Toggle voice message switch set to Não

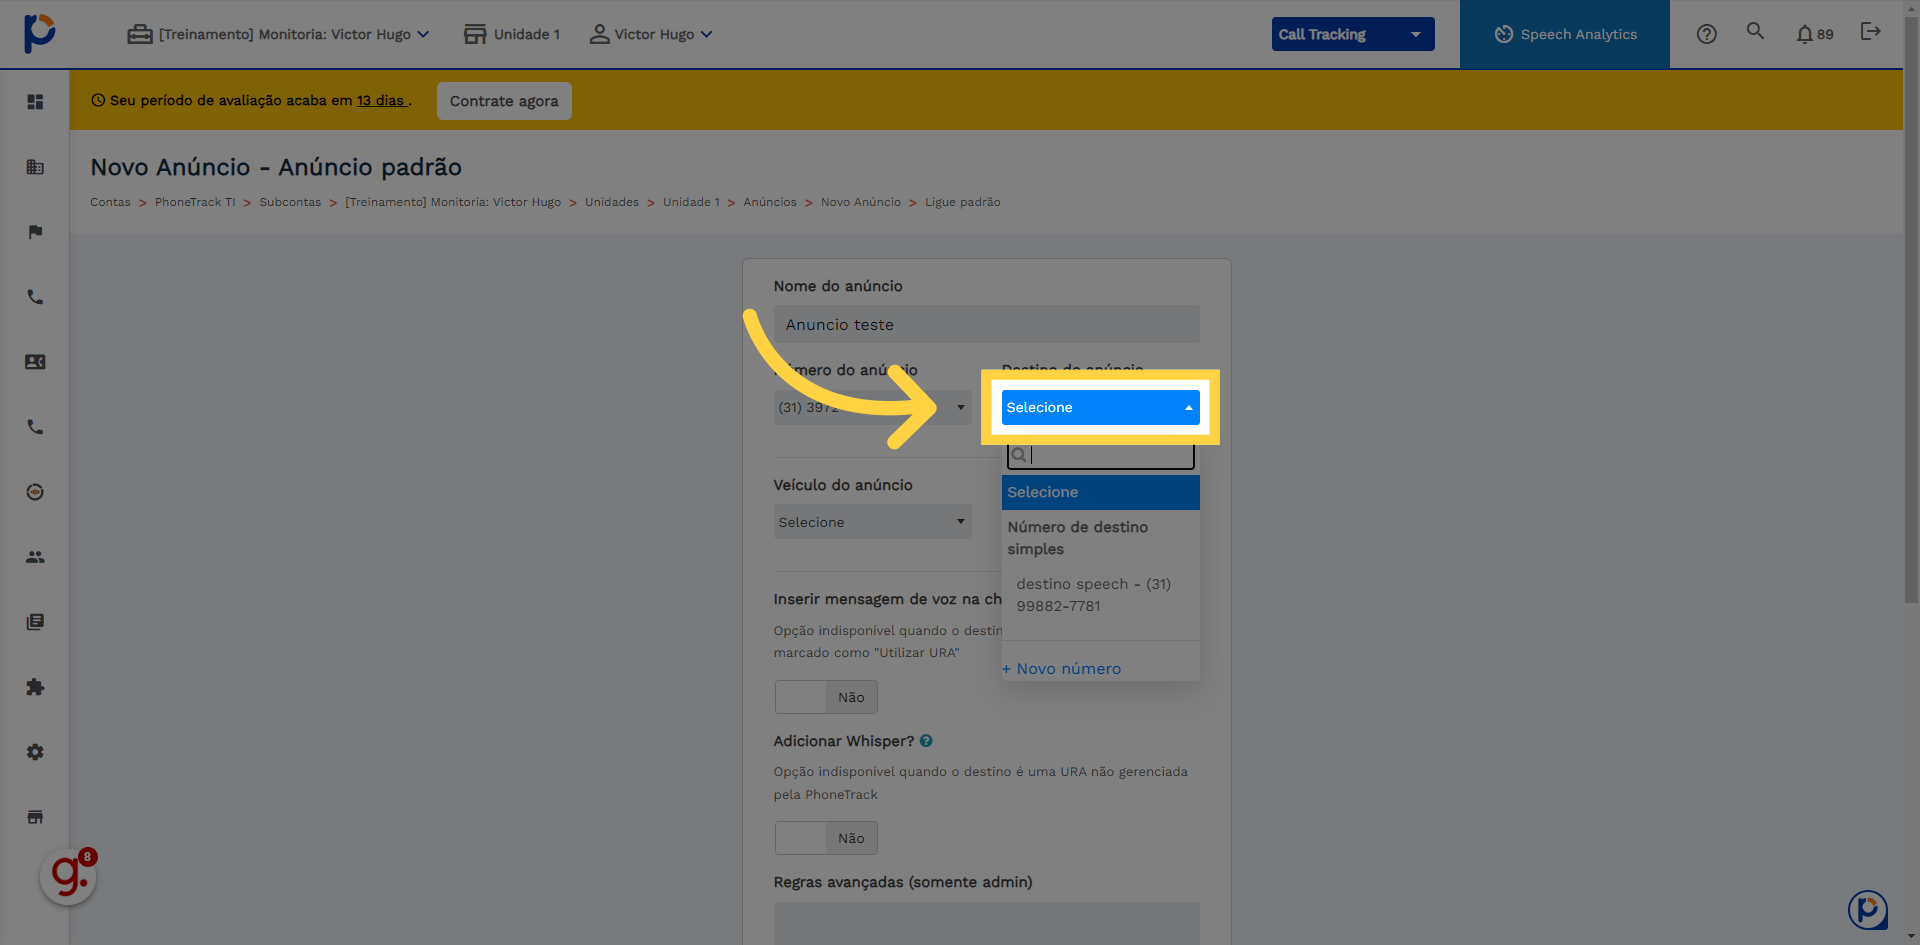(x=826, y=697)
